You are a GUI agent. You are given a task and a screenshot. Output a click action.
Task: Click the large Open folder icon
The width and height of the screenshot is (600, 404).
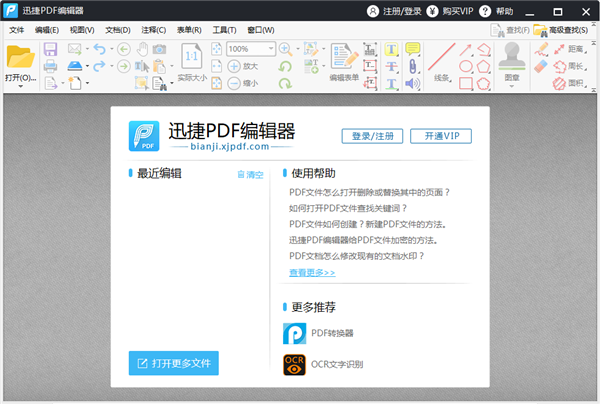click(x=21, y=57)
